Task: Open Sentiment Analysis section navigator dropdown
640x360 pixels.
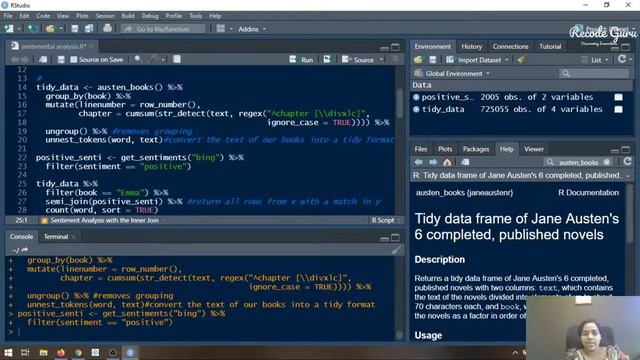Action: pyautogui.click(x=102, y=220)
